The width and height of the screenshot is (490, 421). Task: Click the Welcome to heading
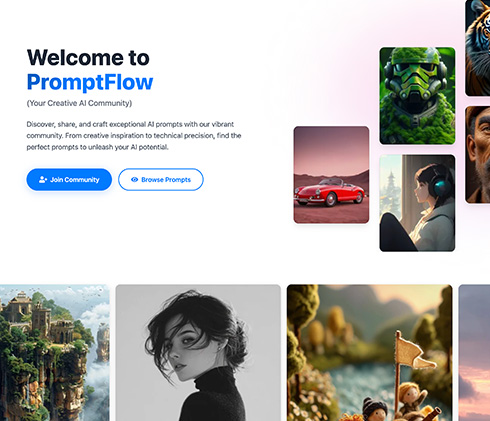[88, 58]
